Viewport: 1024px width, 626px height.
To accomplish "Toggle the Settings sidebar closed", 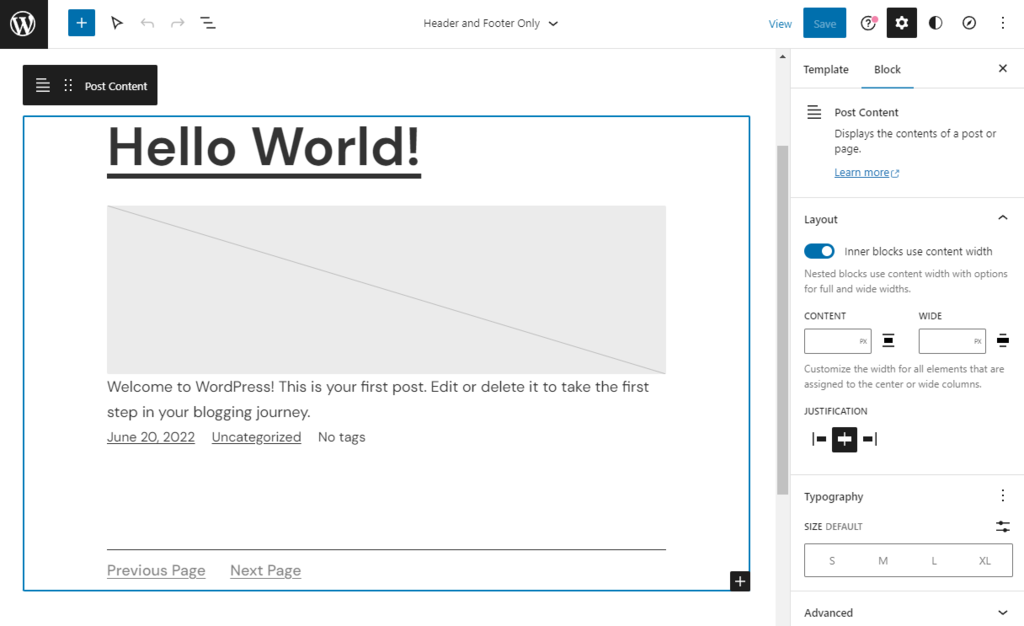I will coord(901,22).
